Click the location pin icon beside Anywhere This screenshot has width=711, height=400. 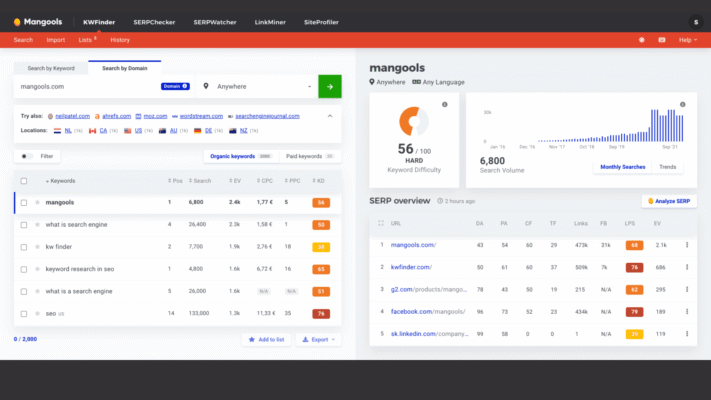click(x=206, y=86)
